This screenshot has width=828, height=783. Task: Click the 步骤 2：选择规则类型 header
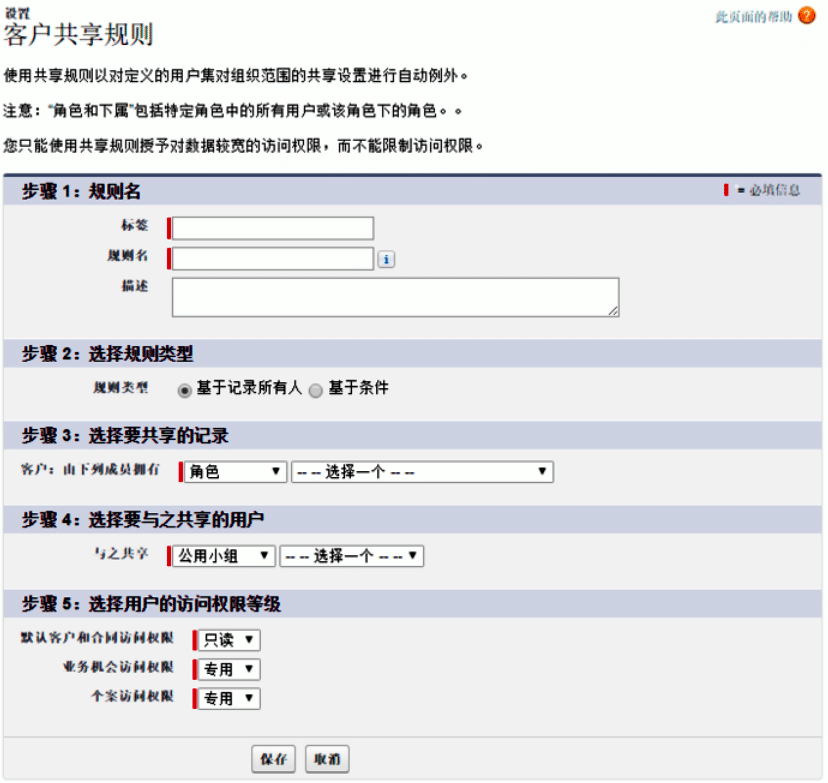(x=108, y=353)
